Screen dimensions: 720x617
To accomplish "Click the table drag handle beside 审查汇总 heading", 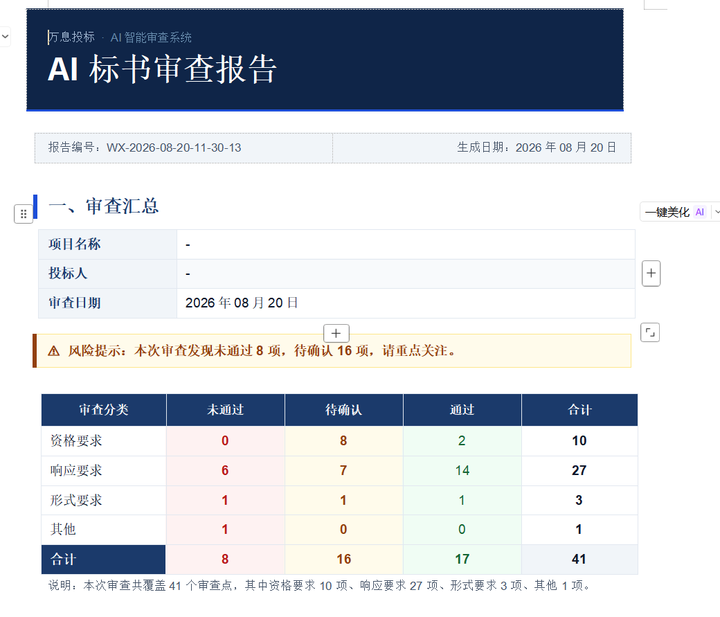I will pyautogui.click(x=23, y=214).
